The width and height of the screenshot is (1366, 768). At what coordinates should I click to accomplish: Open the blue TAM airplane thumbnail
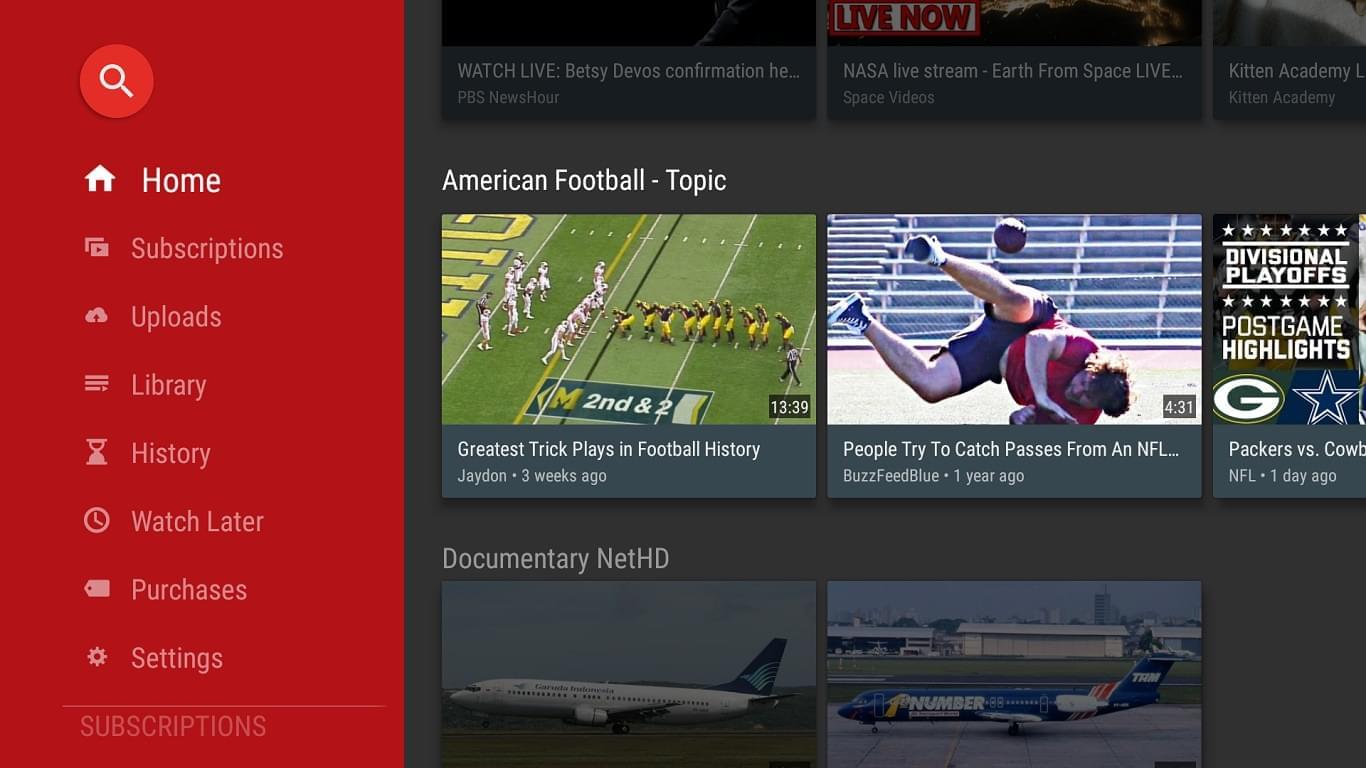click(1014, 674)
